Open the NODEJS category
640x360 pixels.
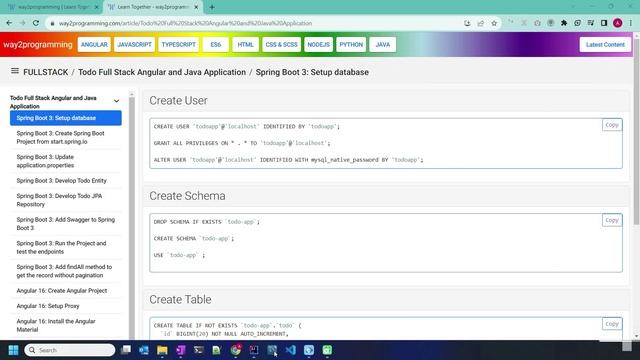(319, 44)
